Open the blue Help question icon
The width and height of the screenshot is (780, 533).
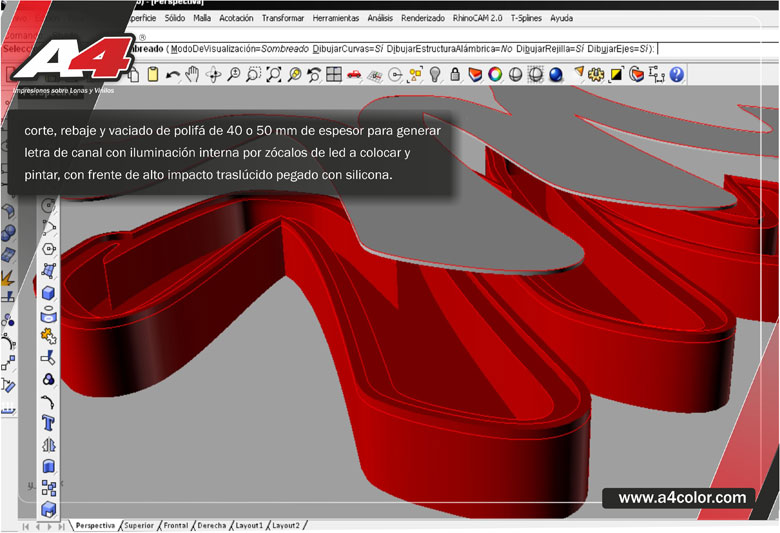coord(677,74)
